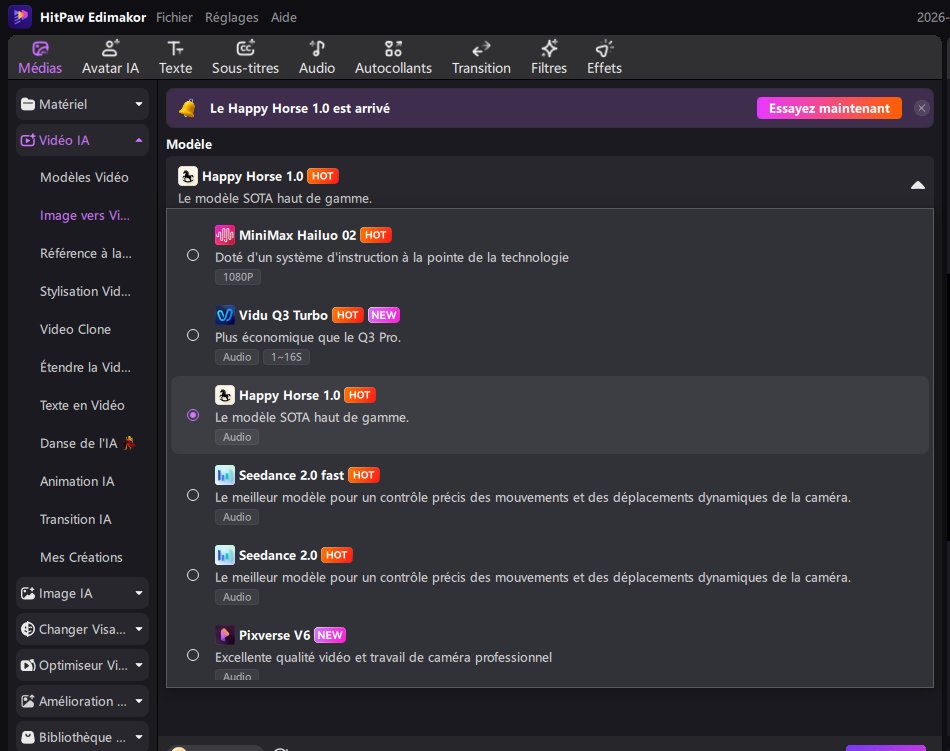Viewport: 950px width, 751px height.
Task: Dismiss the Happy Horse announcement banner
Action: tap(922, 108)
